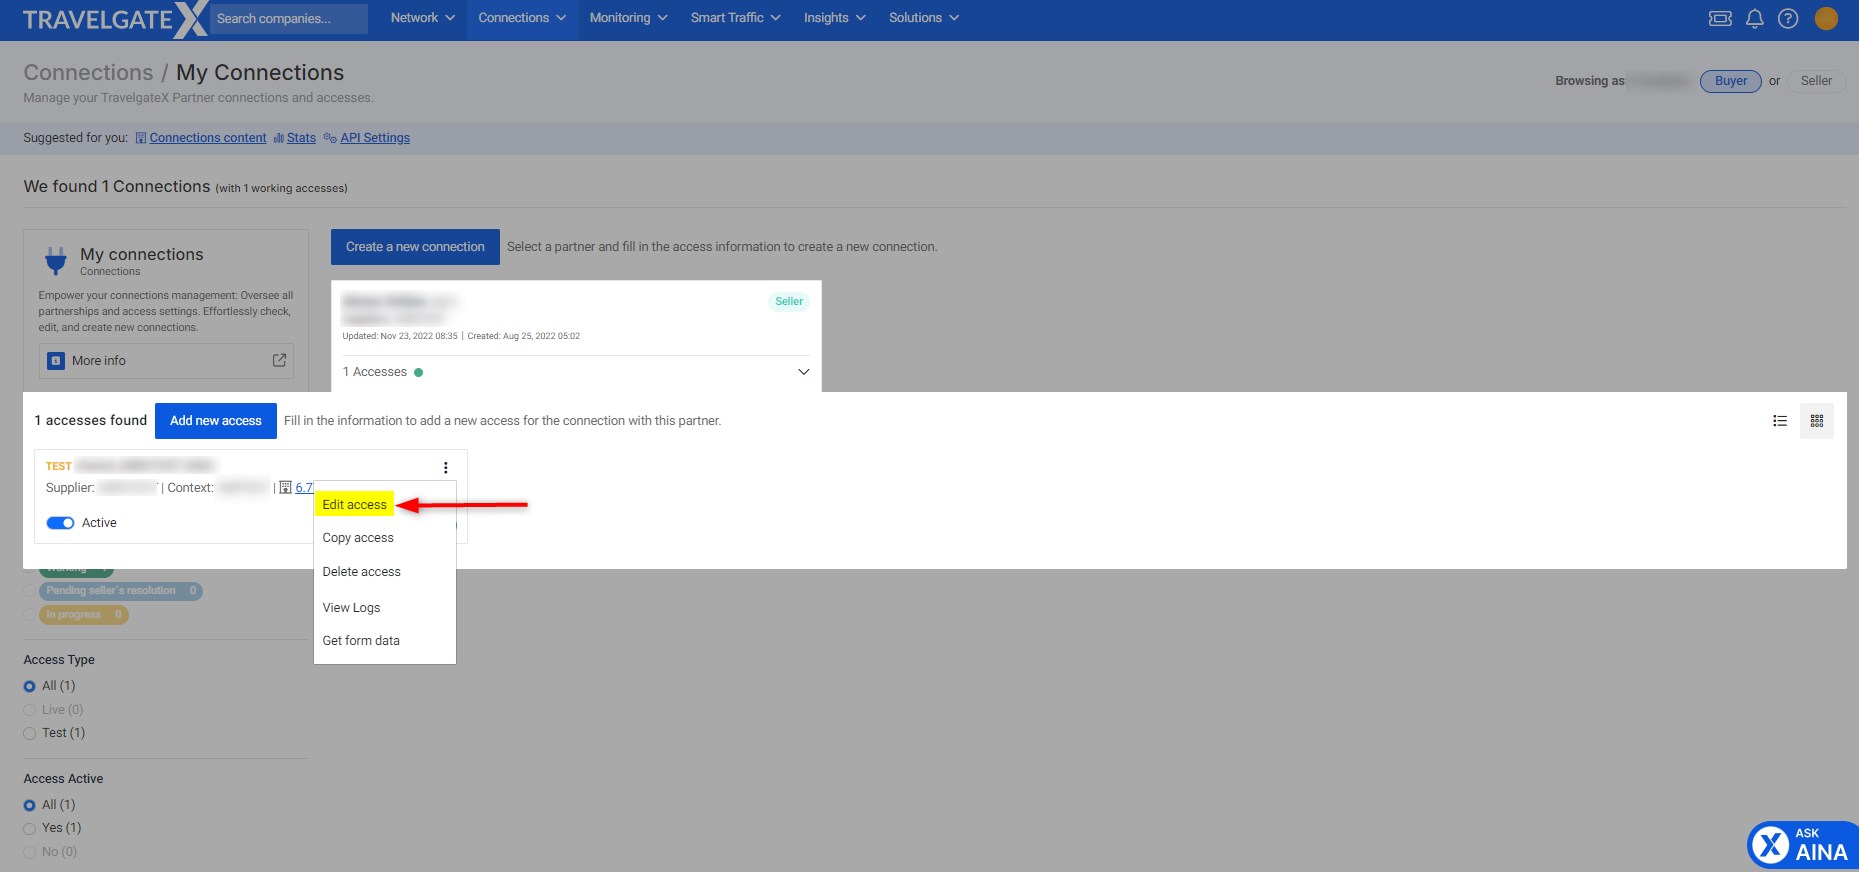Open the Solutions dropdown menu

tap(923, 18)
